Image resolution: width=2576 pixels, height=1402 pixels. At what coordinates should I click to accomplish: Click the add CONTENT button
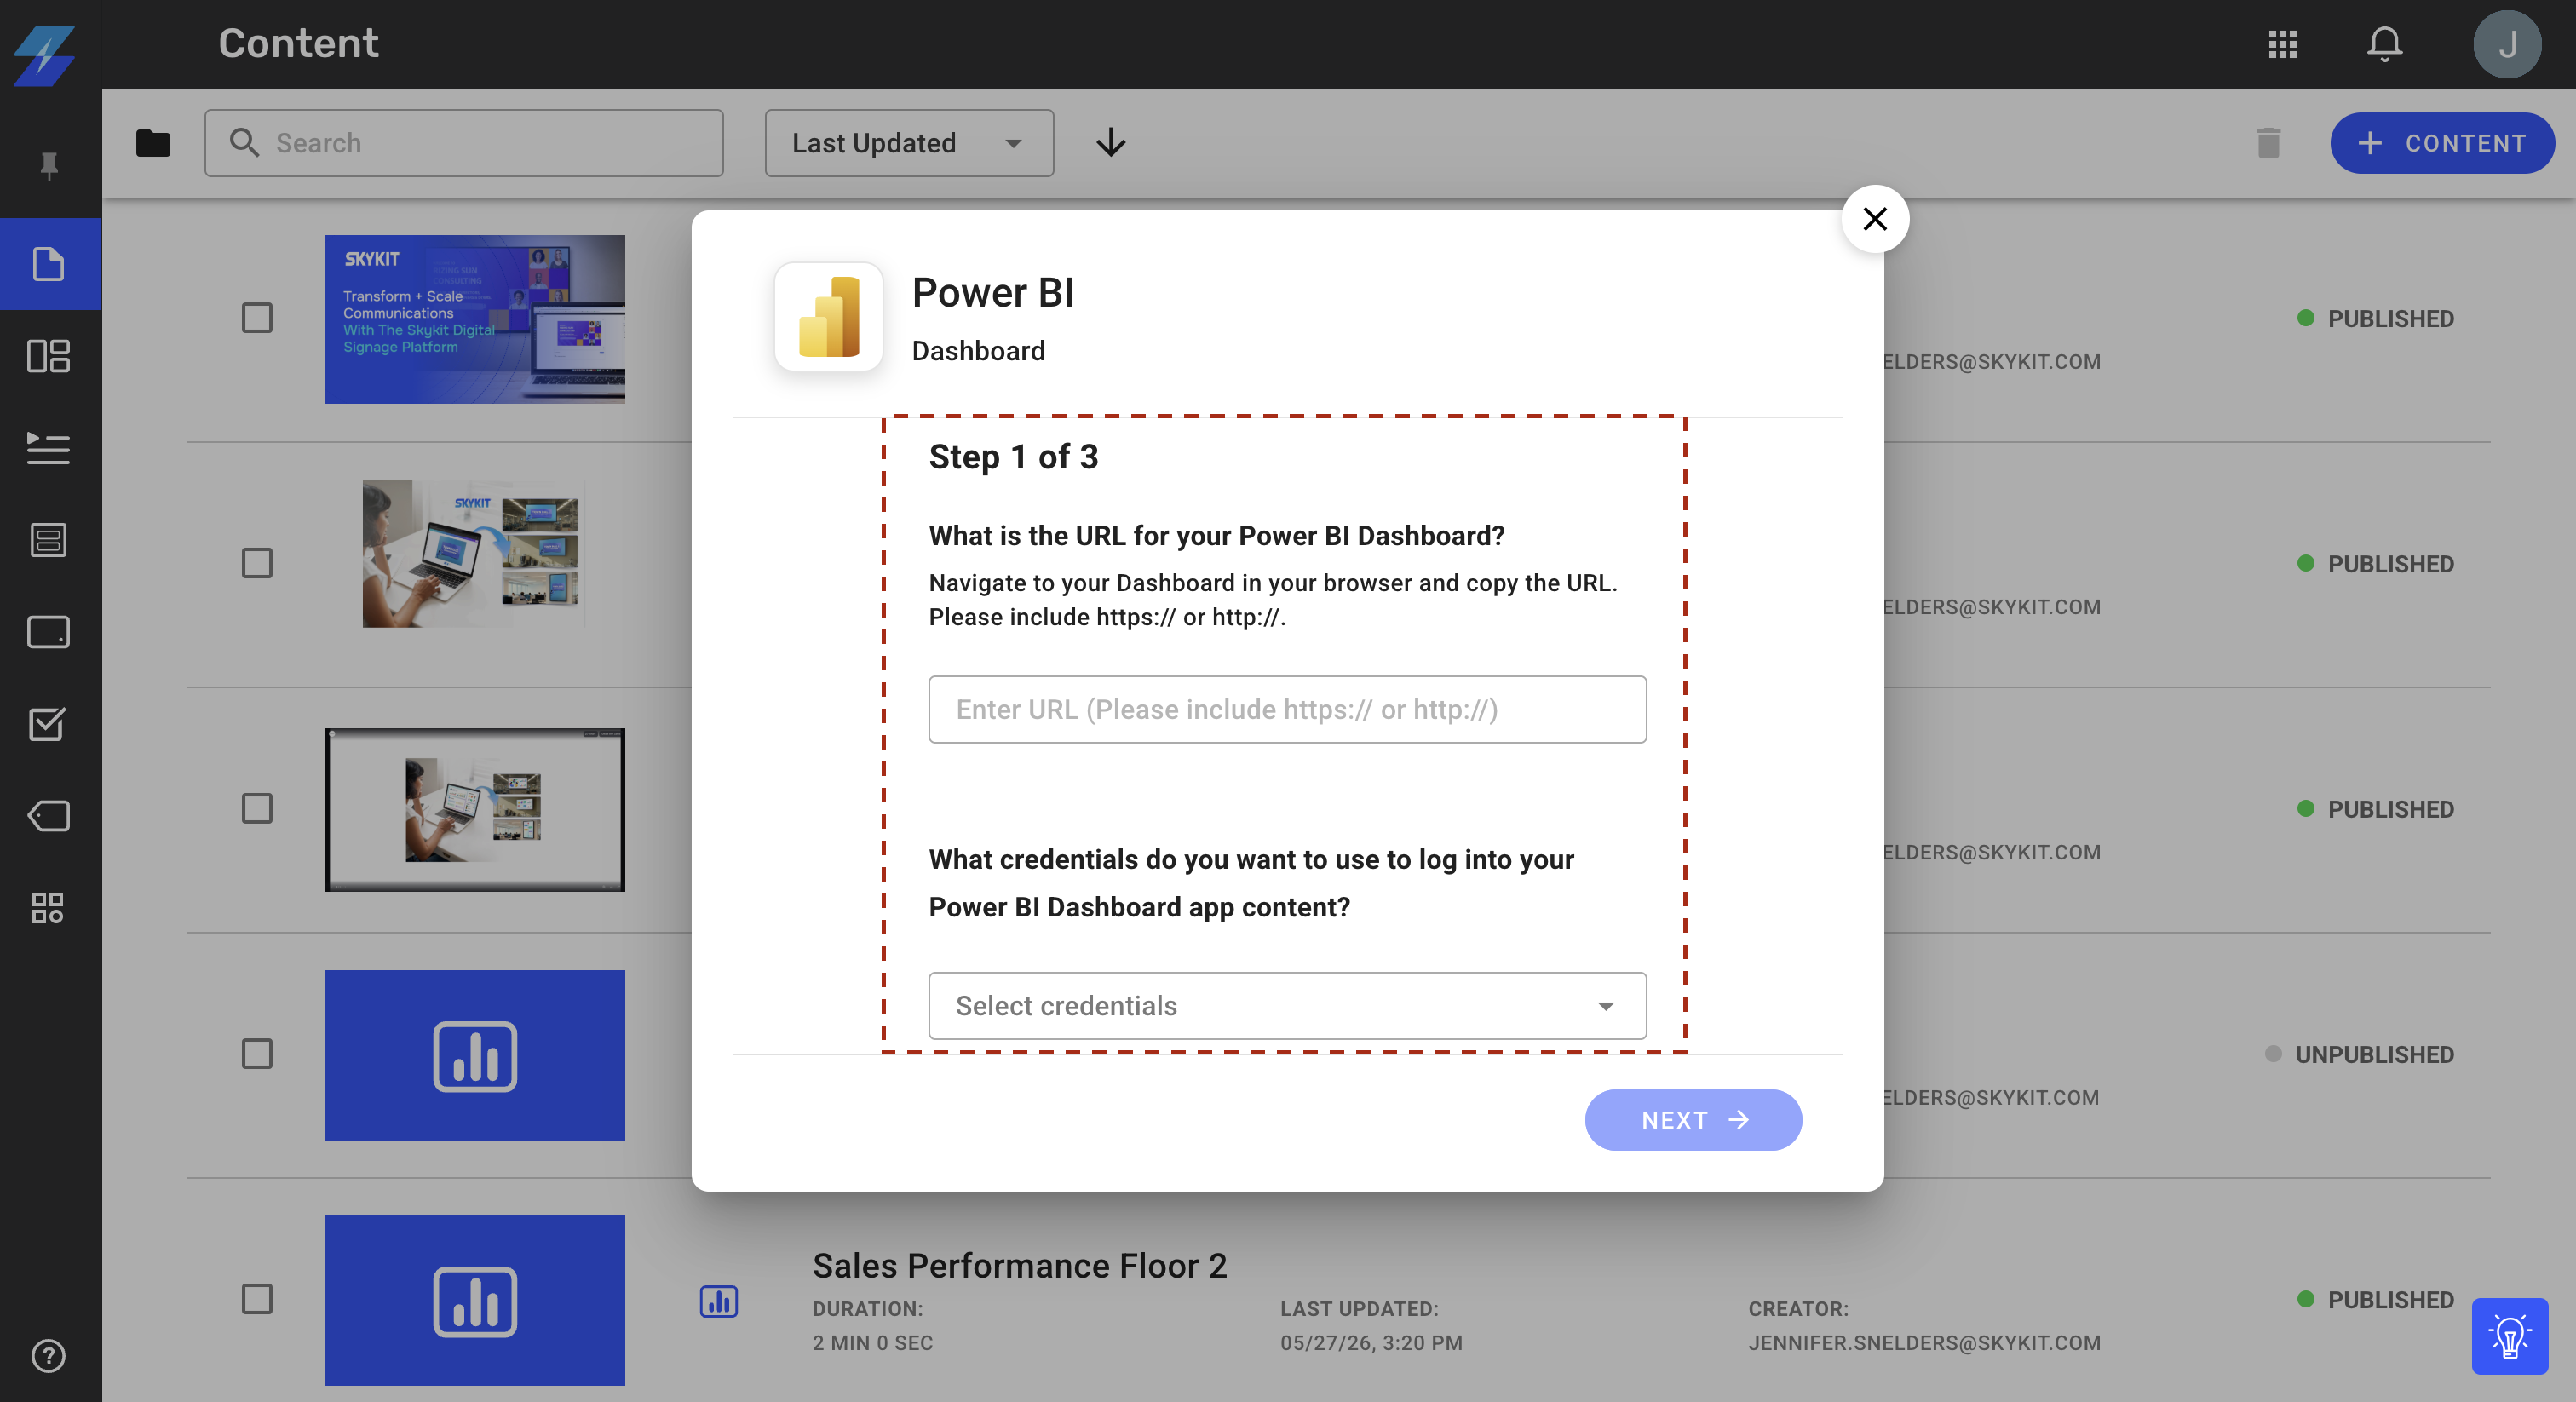[x=2442, y=143]
